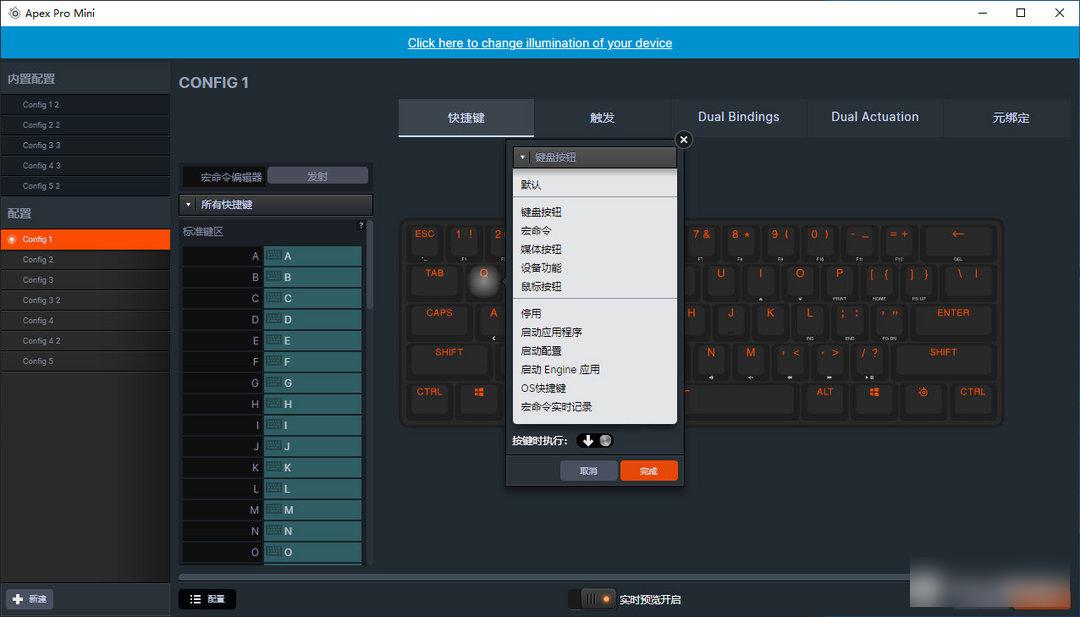Choose 停用 from the binding menu

[595, 313]
